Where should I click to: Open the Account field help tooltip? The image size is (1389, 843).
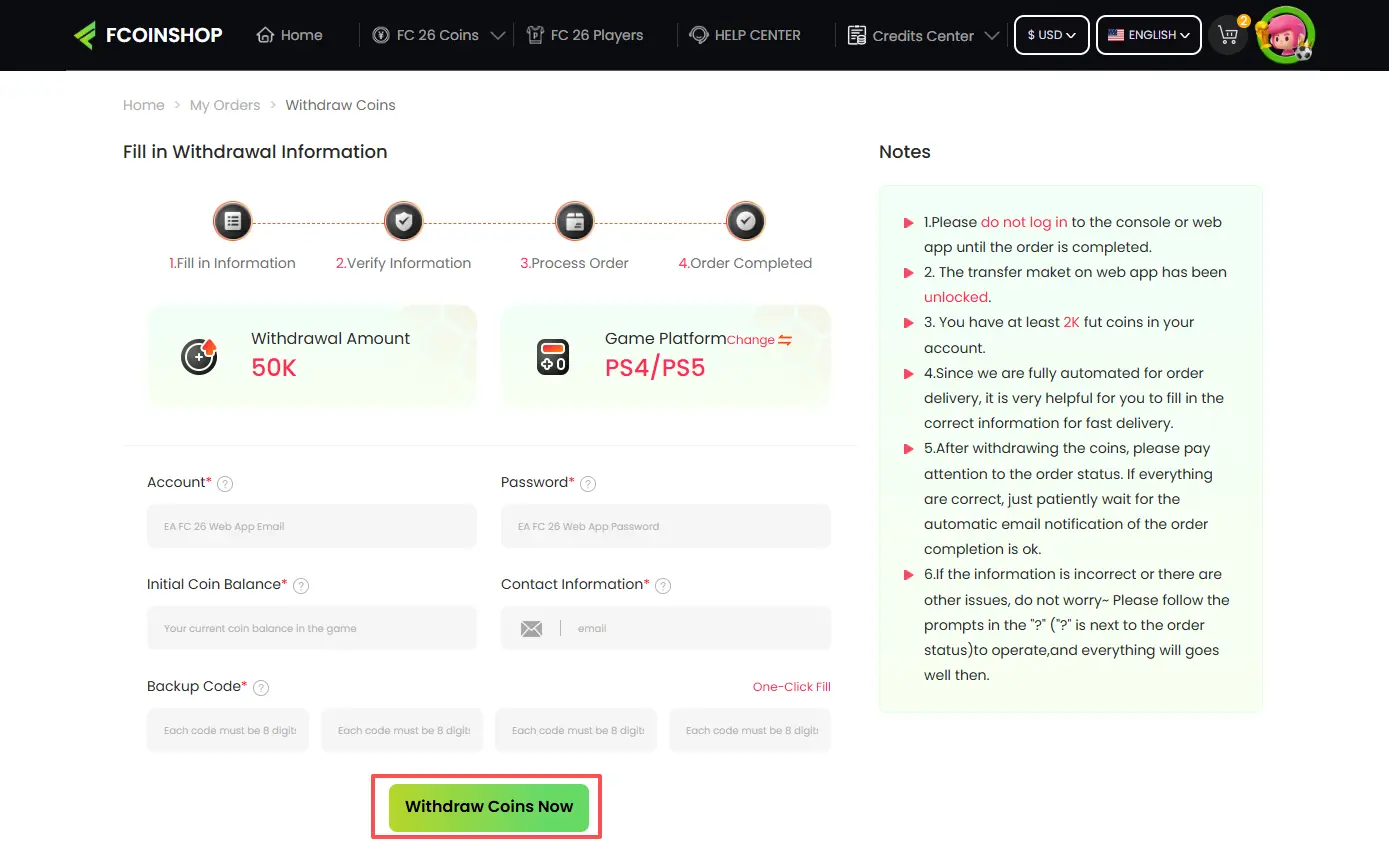[x=225, y=483]
